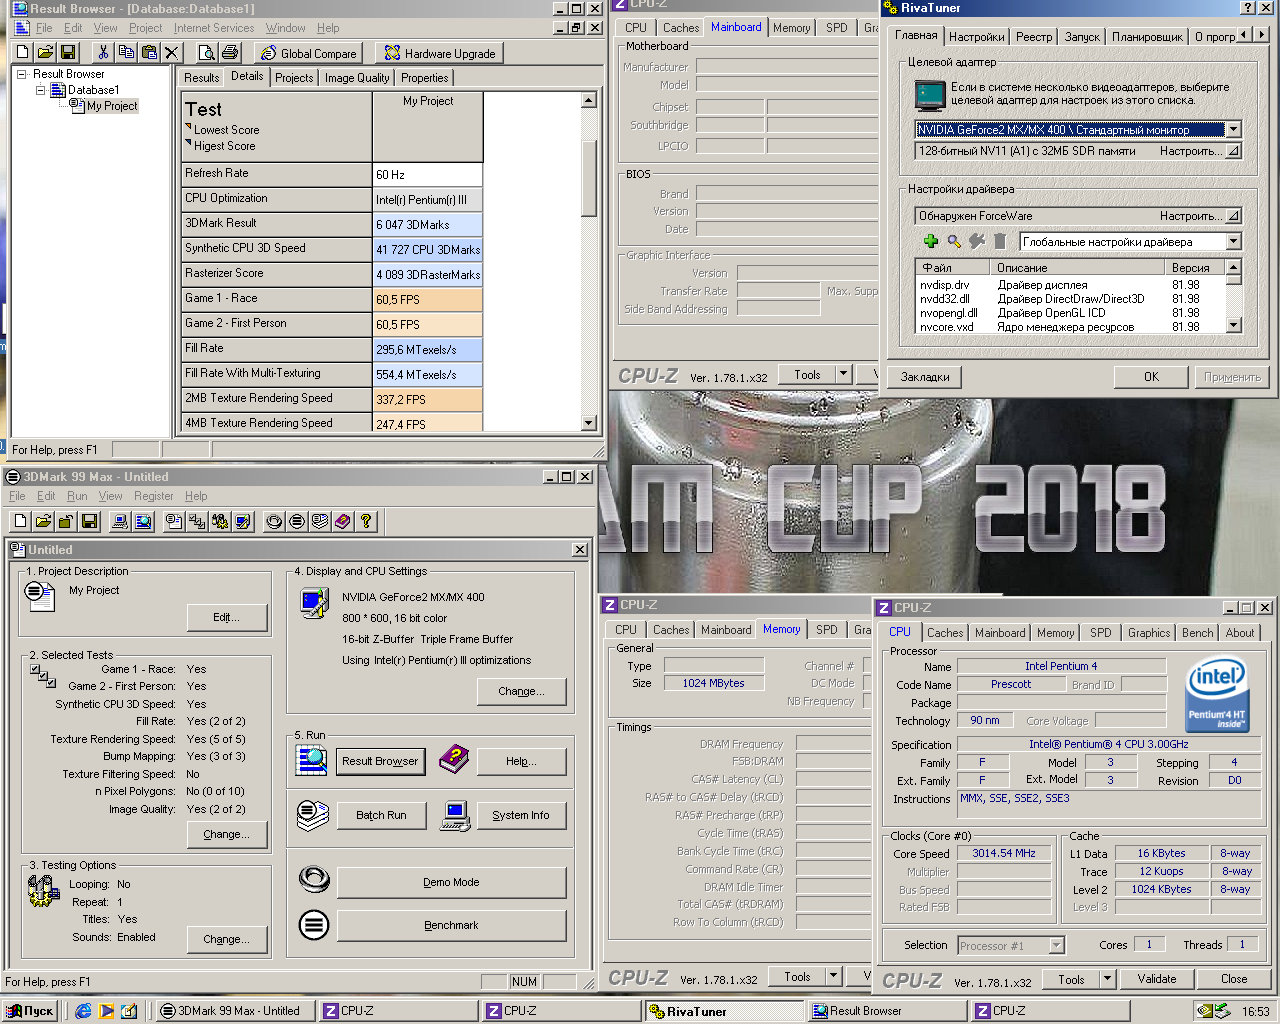Viewport: 1280px width, 1024px height.
Task: Click Result Browser button in Run section
Action: [380, 761]
